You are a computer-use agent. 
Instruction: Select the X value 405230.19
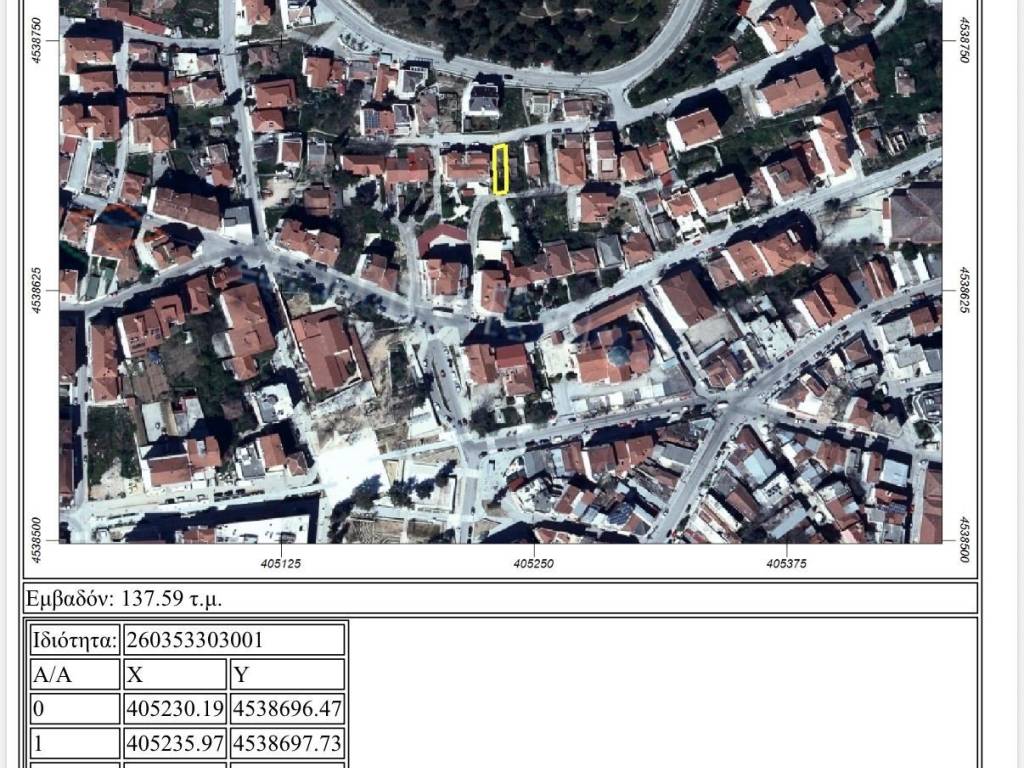tap(175, 709)
